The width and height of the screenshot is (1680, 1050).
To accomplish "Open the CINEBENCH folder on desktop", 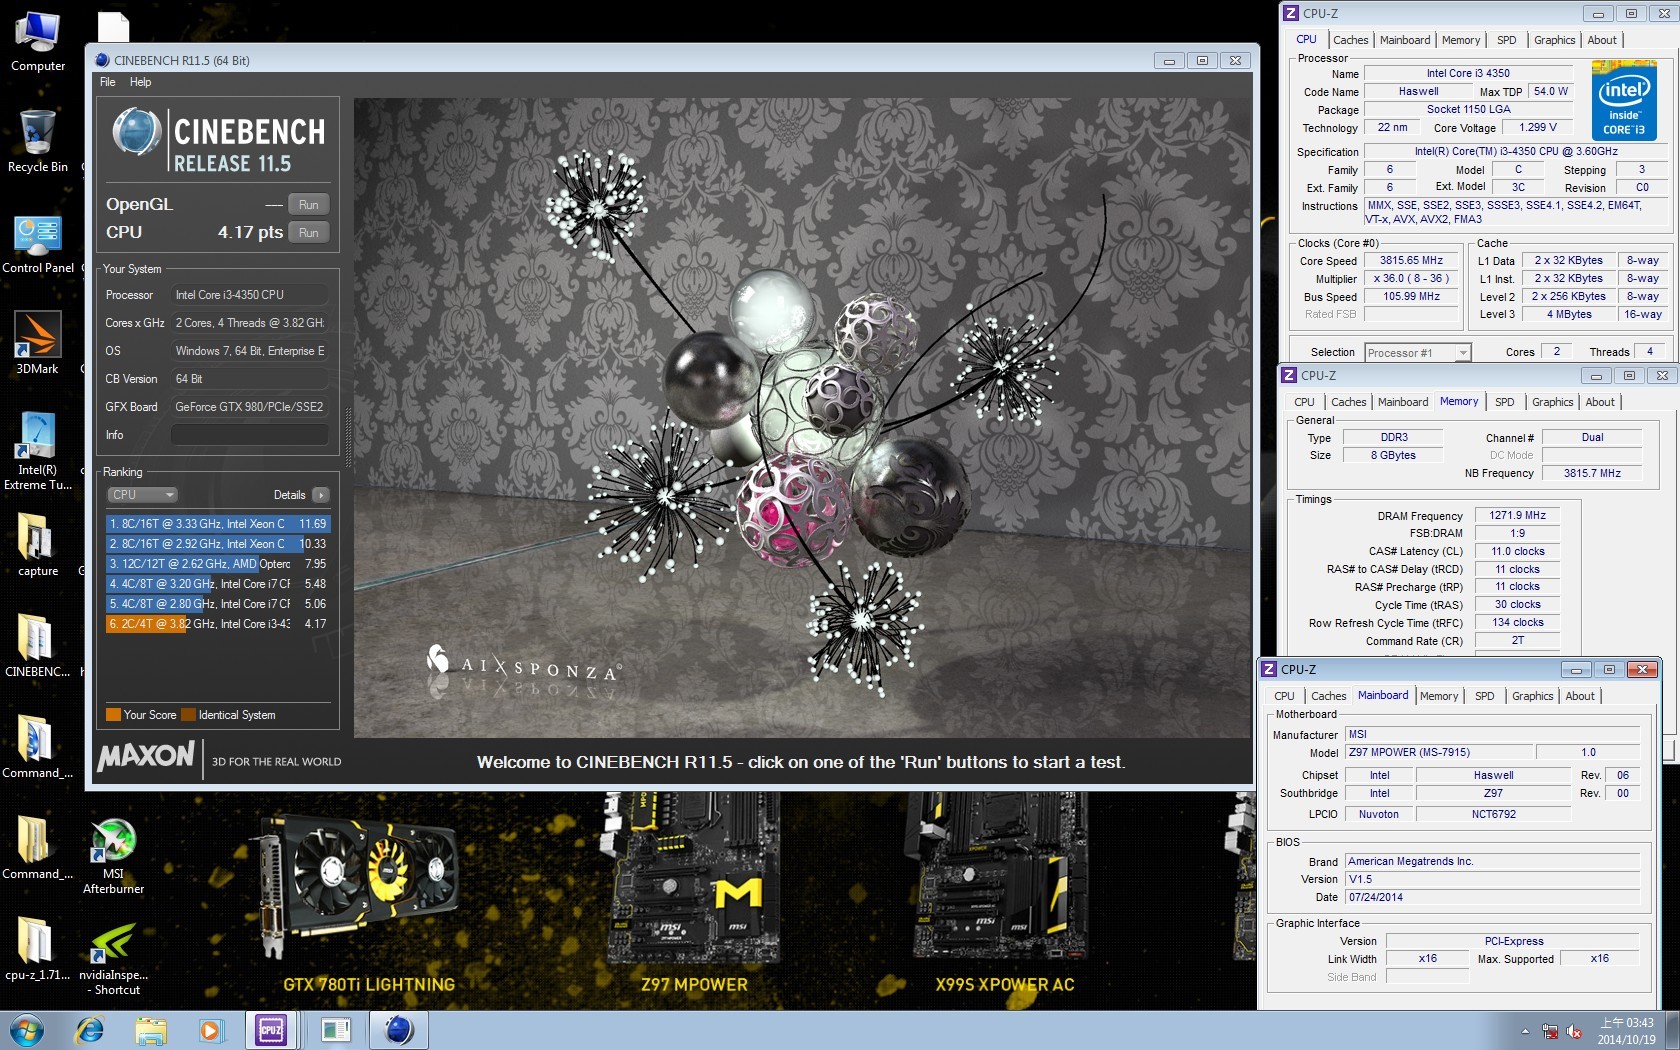I will coord(38,645).
